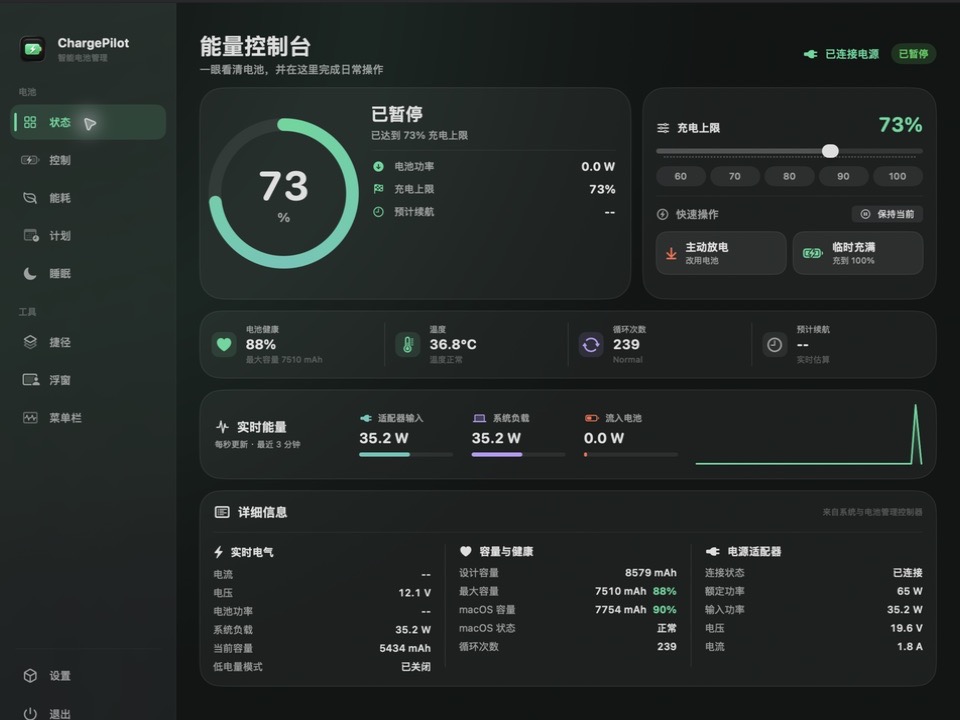Viewport: 960px width, 720px height.
Task: Click the 快速操作 lightning icon
Action: tap(662, 214)
